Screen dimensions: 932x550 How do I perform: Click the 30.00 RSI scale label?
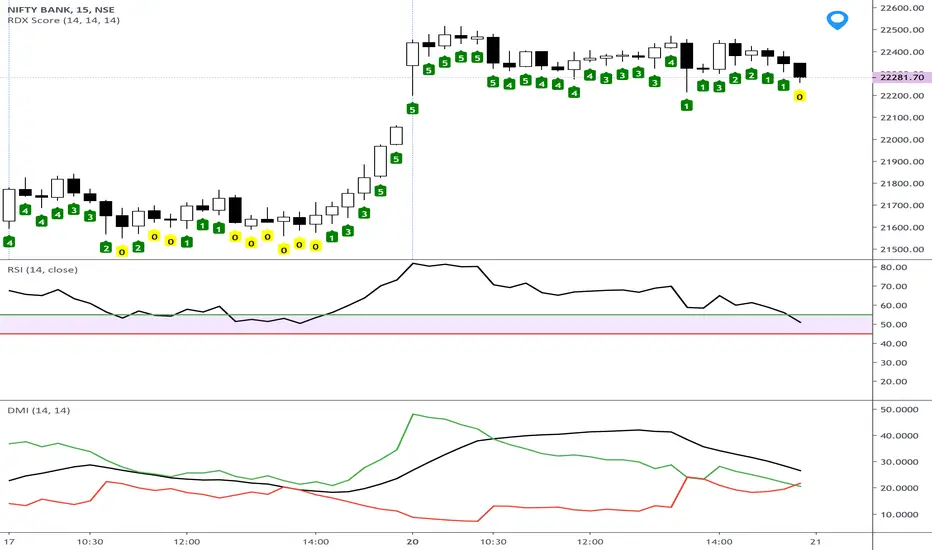[x=893, y=363]
